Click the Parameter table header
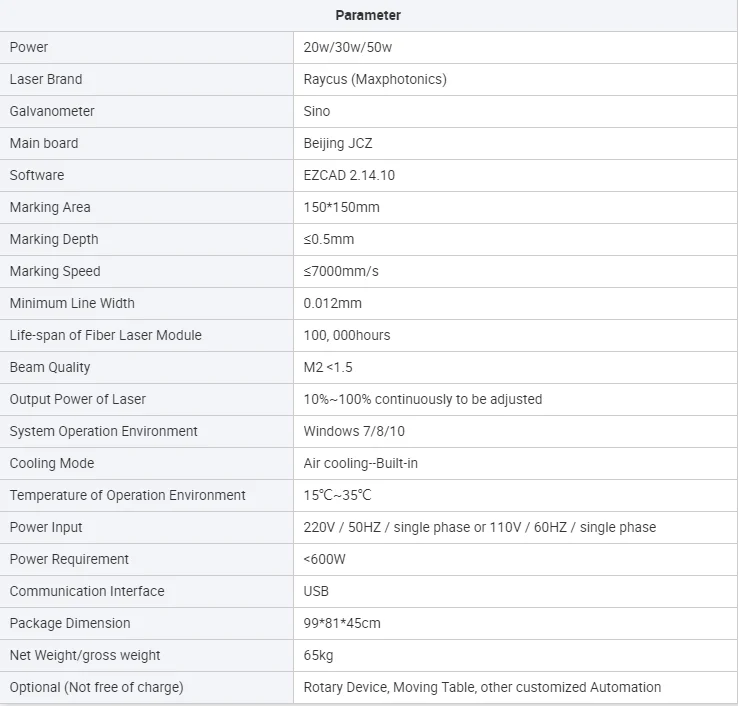This screenshot has width=738, height=706. click(368, 15)
